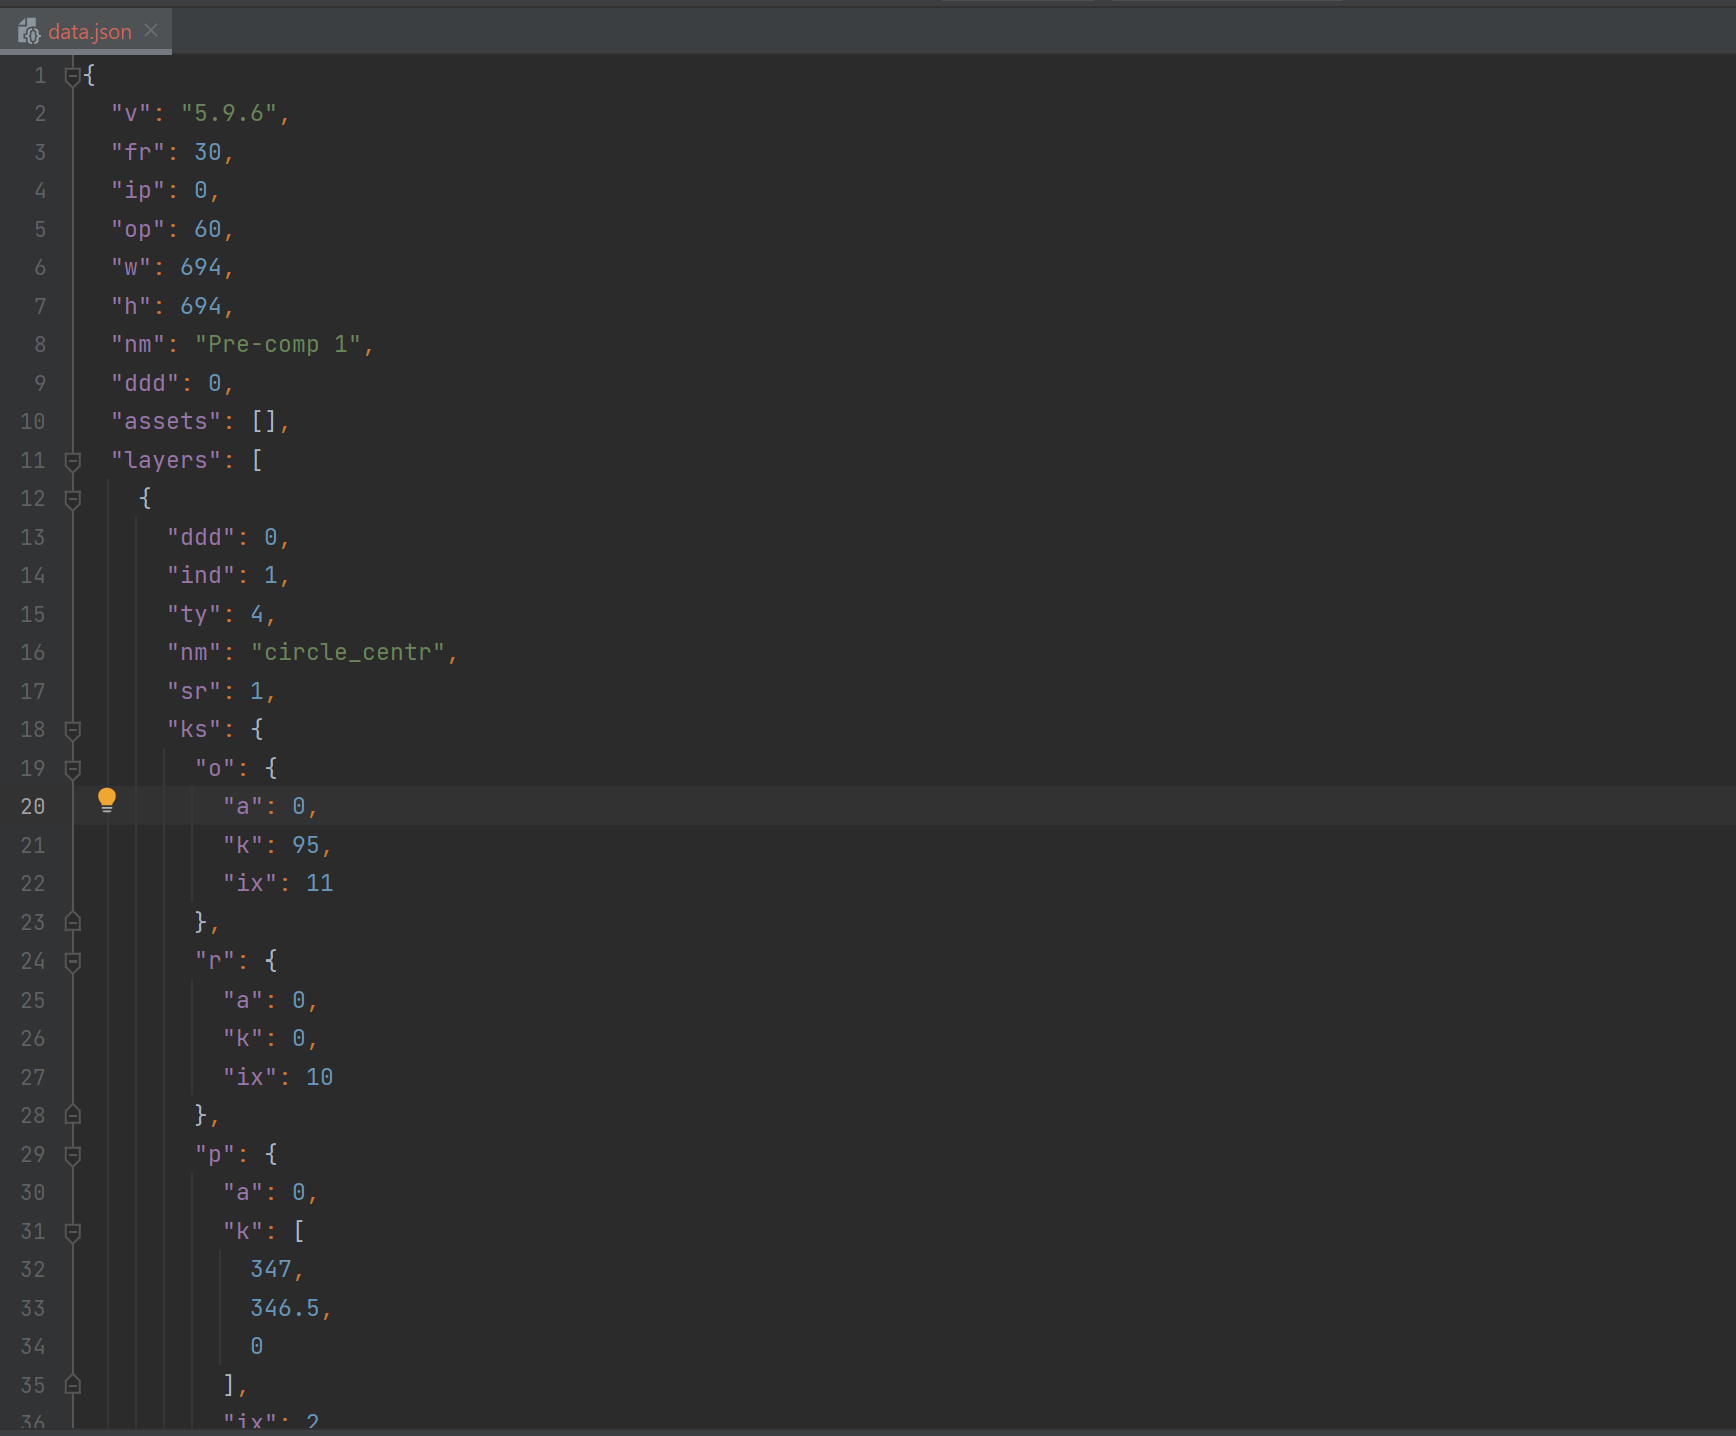This screenshot has height=1436, width=1736.
Task: Click line number 20 in the gutter
Action: click(x=33, y=806)
